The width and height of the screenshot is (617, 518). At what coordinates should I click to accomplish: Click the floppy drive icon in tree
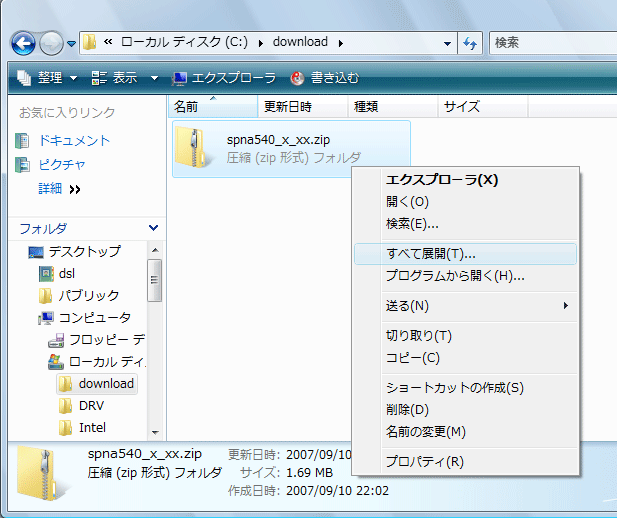[56, 340]
